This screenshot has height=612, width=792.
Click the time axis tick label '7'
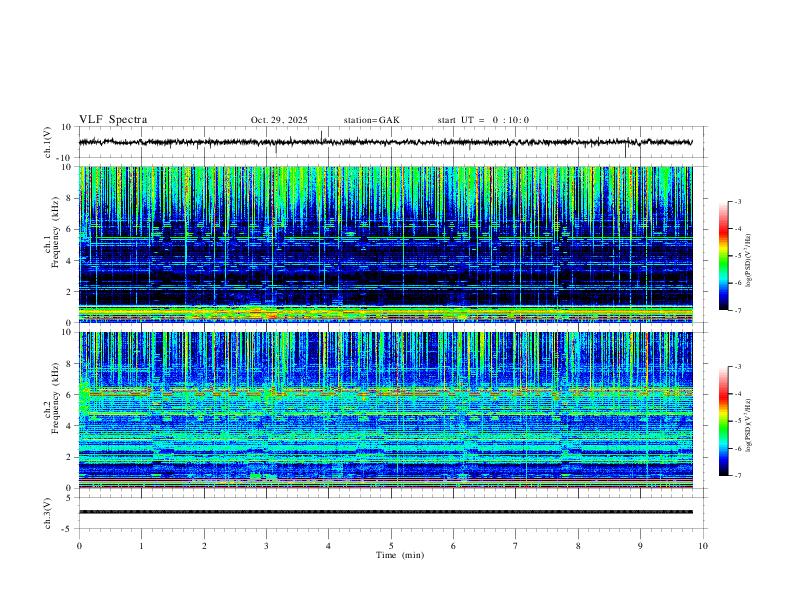(516, 546)
